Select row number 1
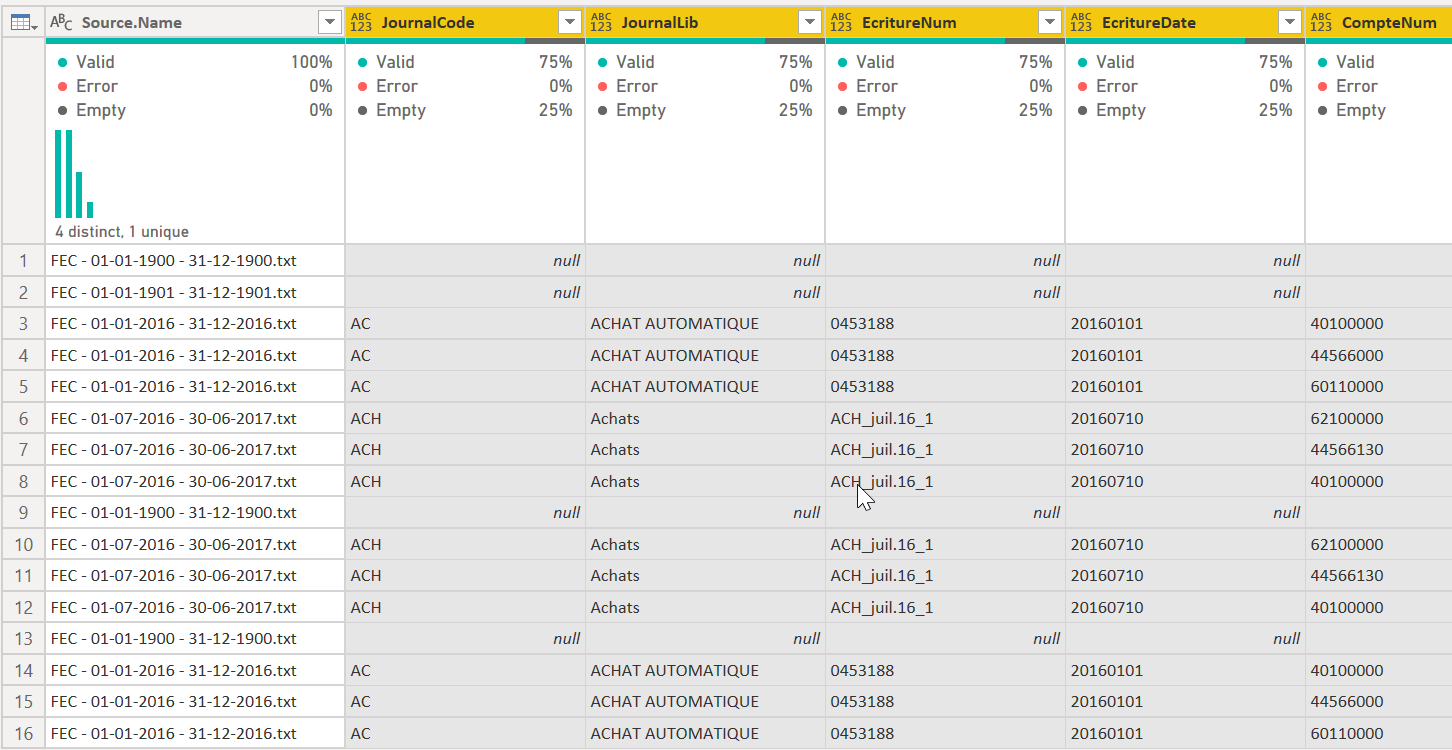The height and width of the screenshot is (750, 1452). pos(23,261)
